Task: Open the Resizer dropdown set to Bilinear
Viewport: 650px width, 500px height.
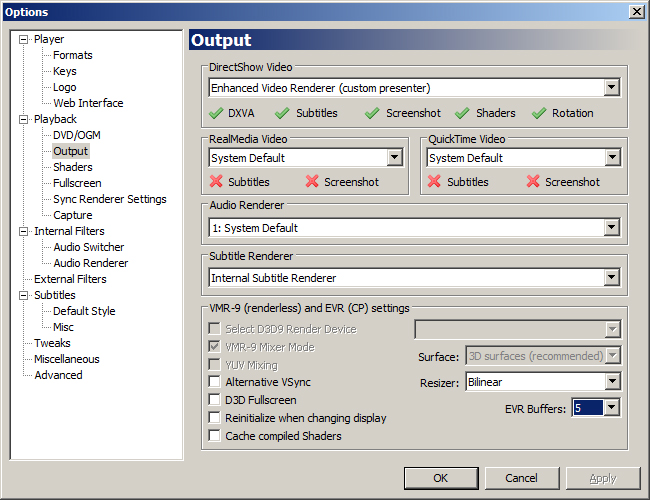Action: coord(611,382)
